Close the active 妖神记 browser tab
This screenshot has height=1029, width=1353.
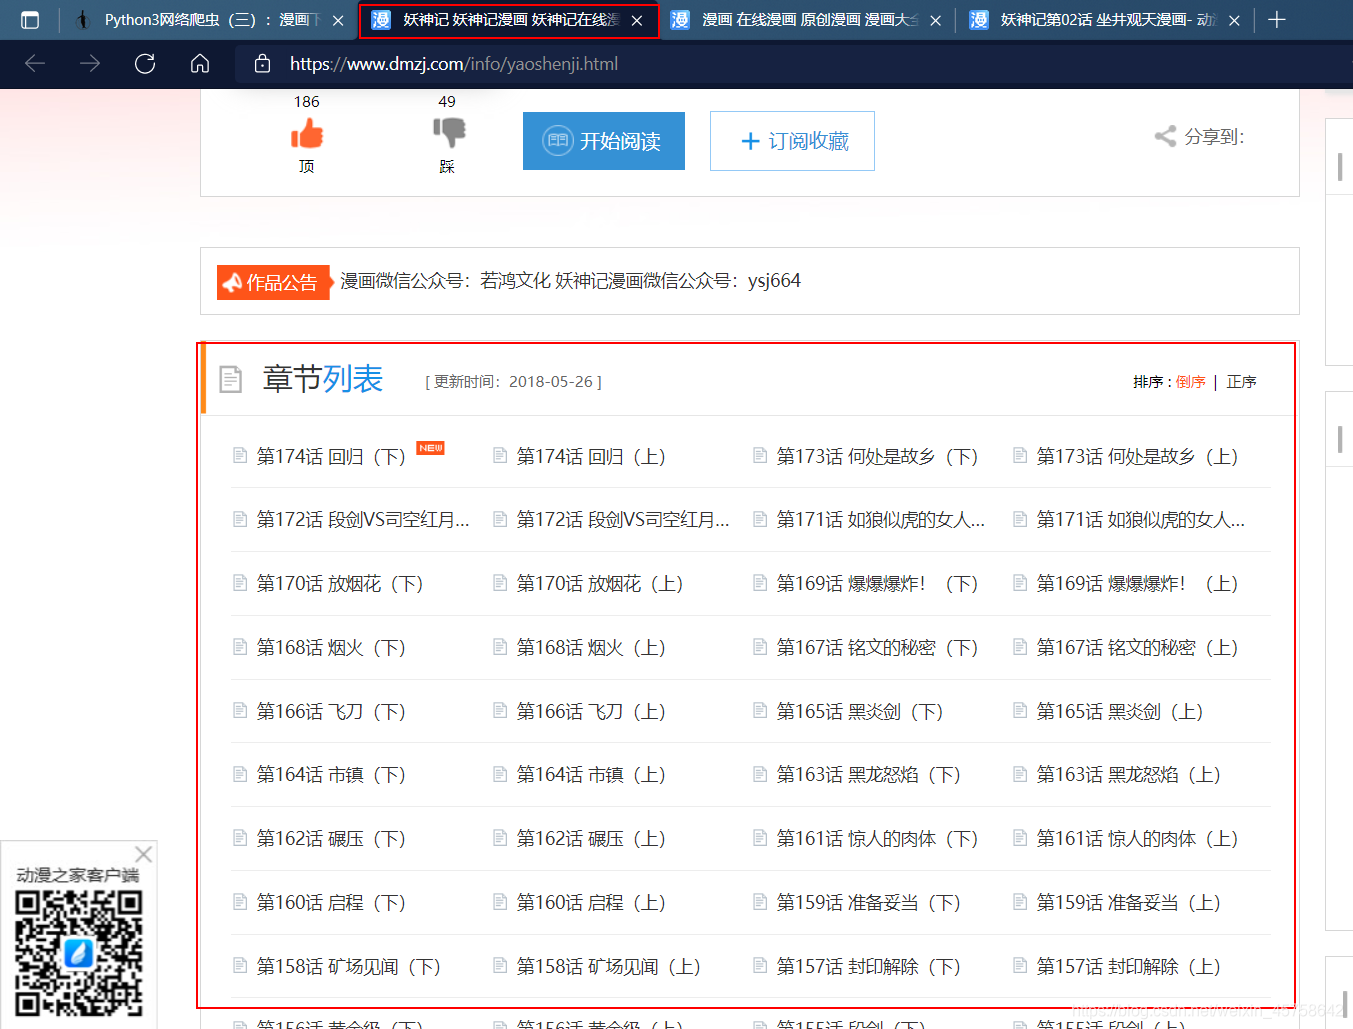637,20
